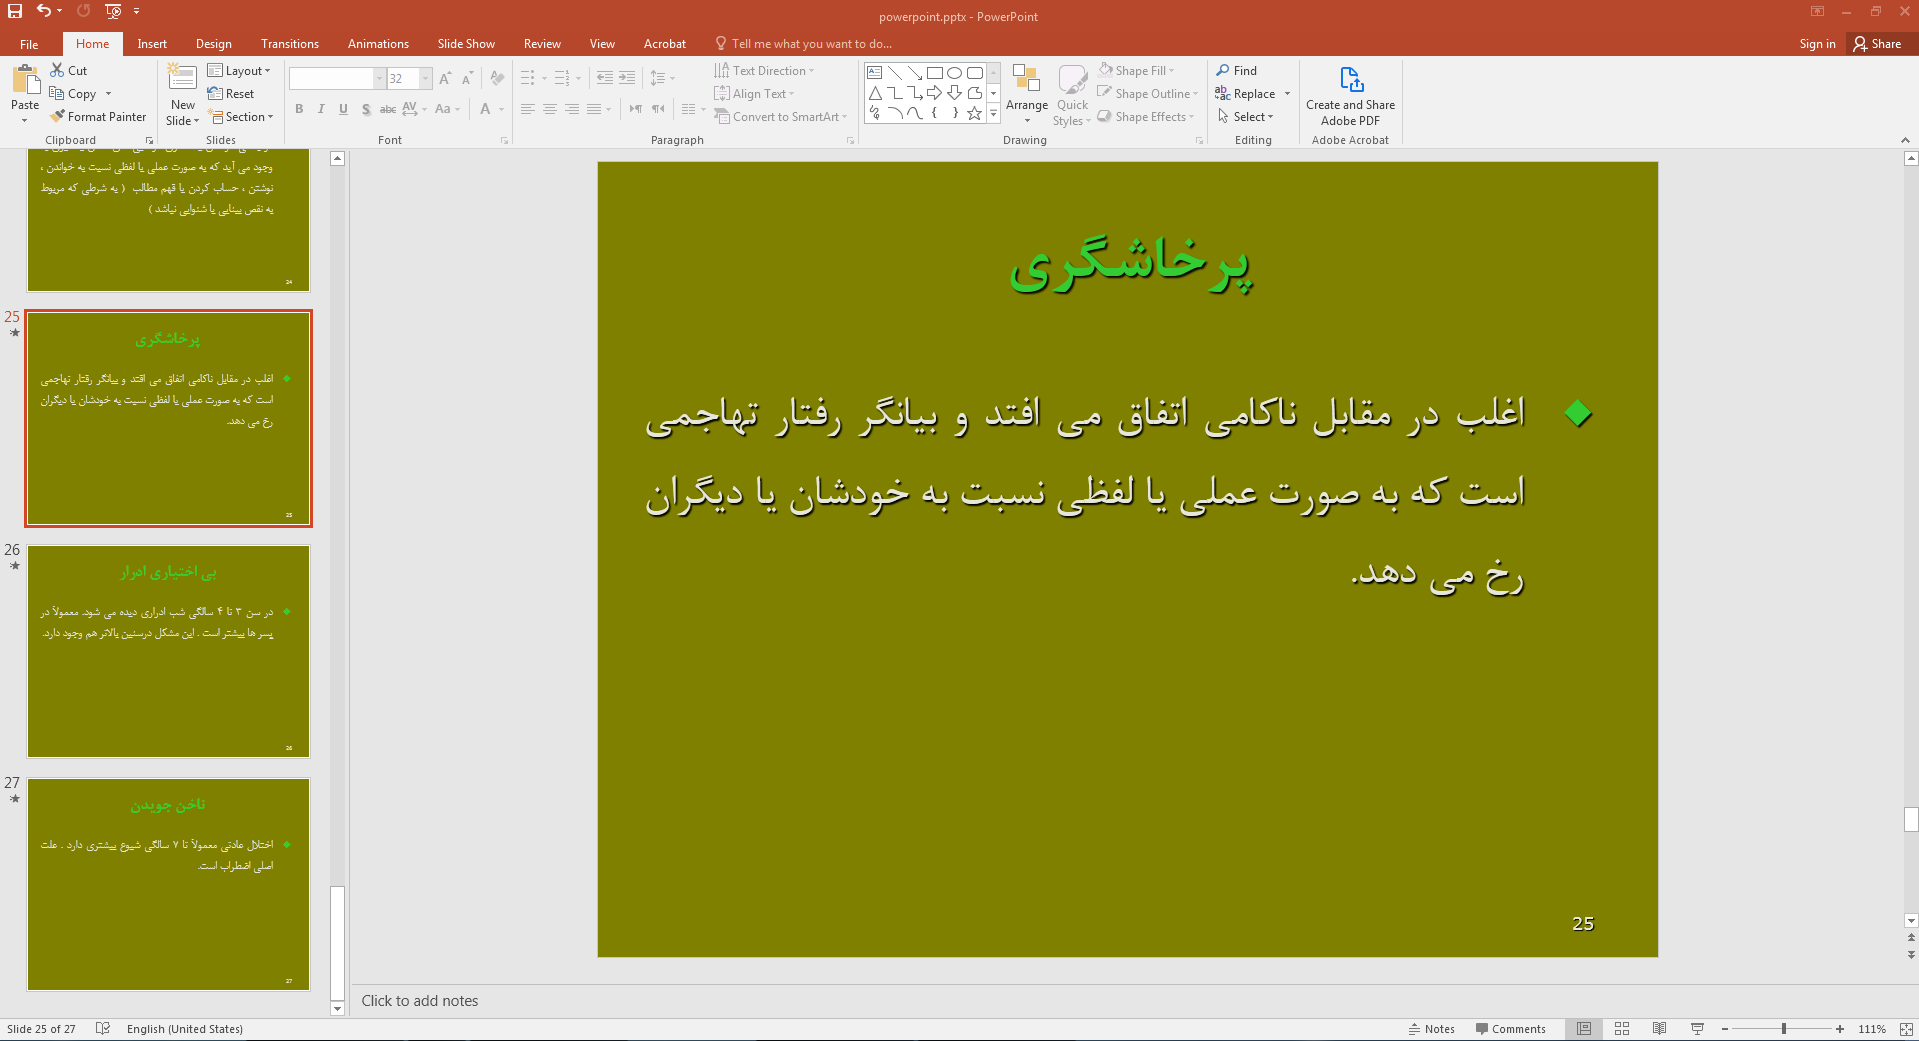Click the Undo arrow icon

coord(44,11)
